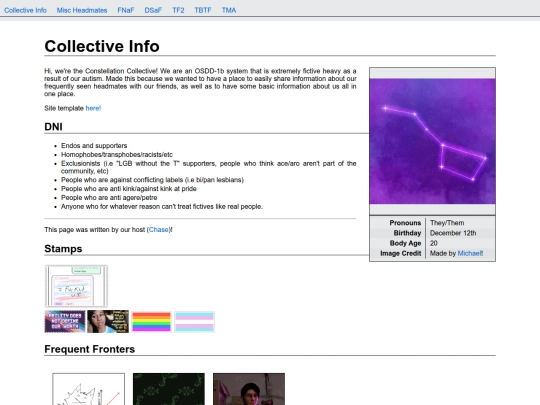Select the DSaF navigation link
The width and height of the screenshot is (540, 405).
click(x=153, y=10)
